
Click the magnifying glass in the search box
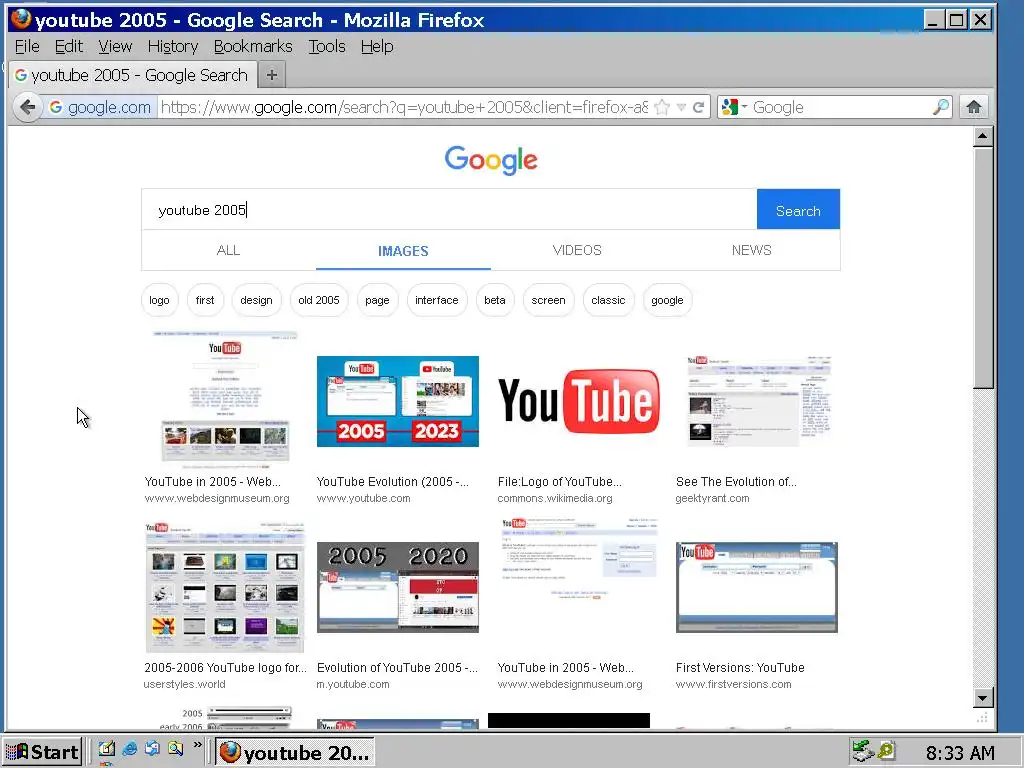click(940, 107)
